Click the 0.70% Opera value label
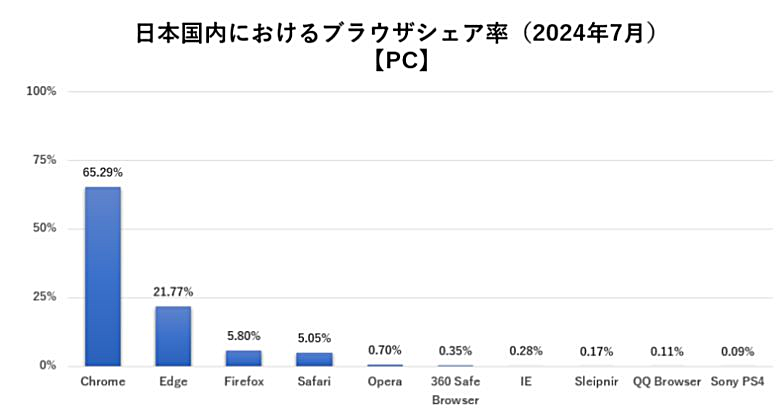 [x=385, y=350]
